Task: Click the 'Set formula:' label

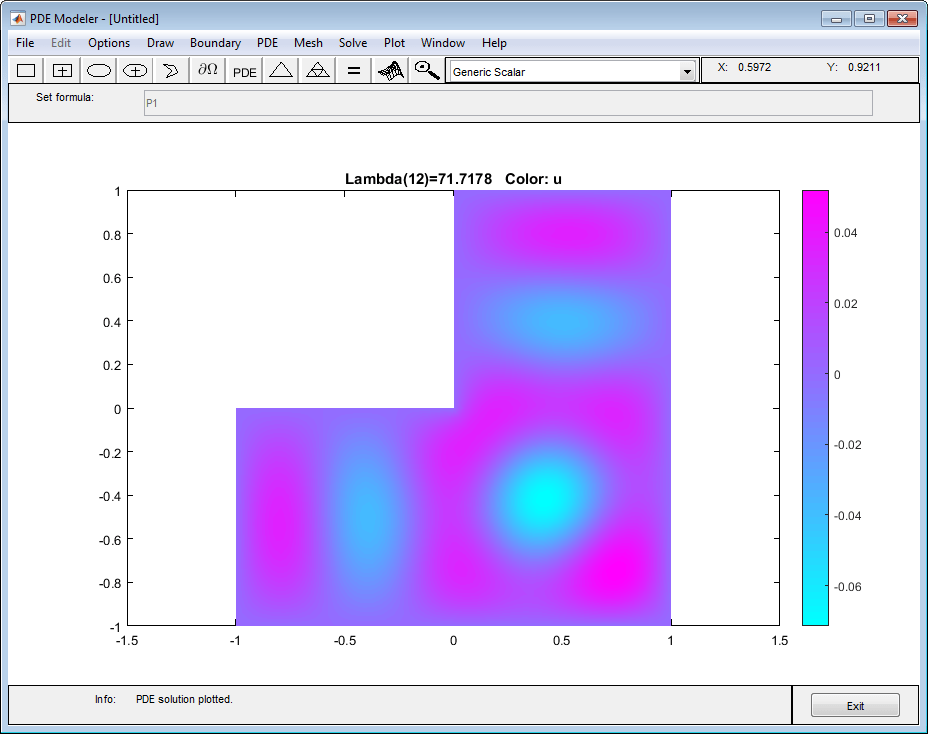Action: (x=65, y=97)
